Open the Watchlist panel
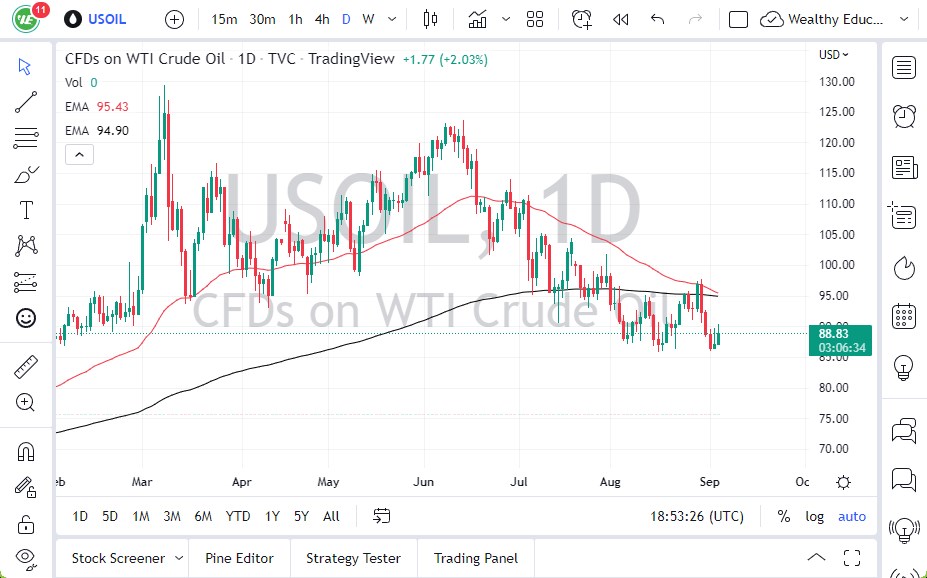This screenshot has height=578, width=927. coord(903,68)
